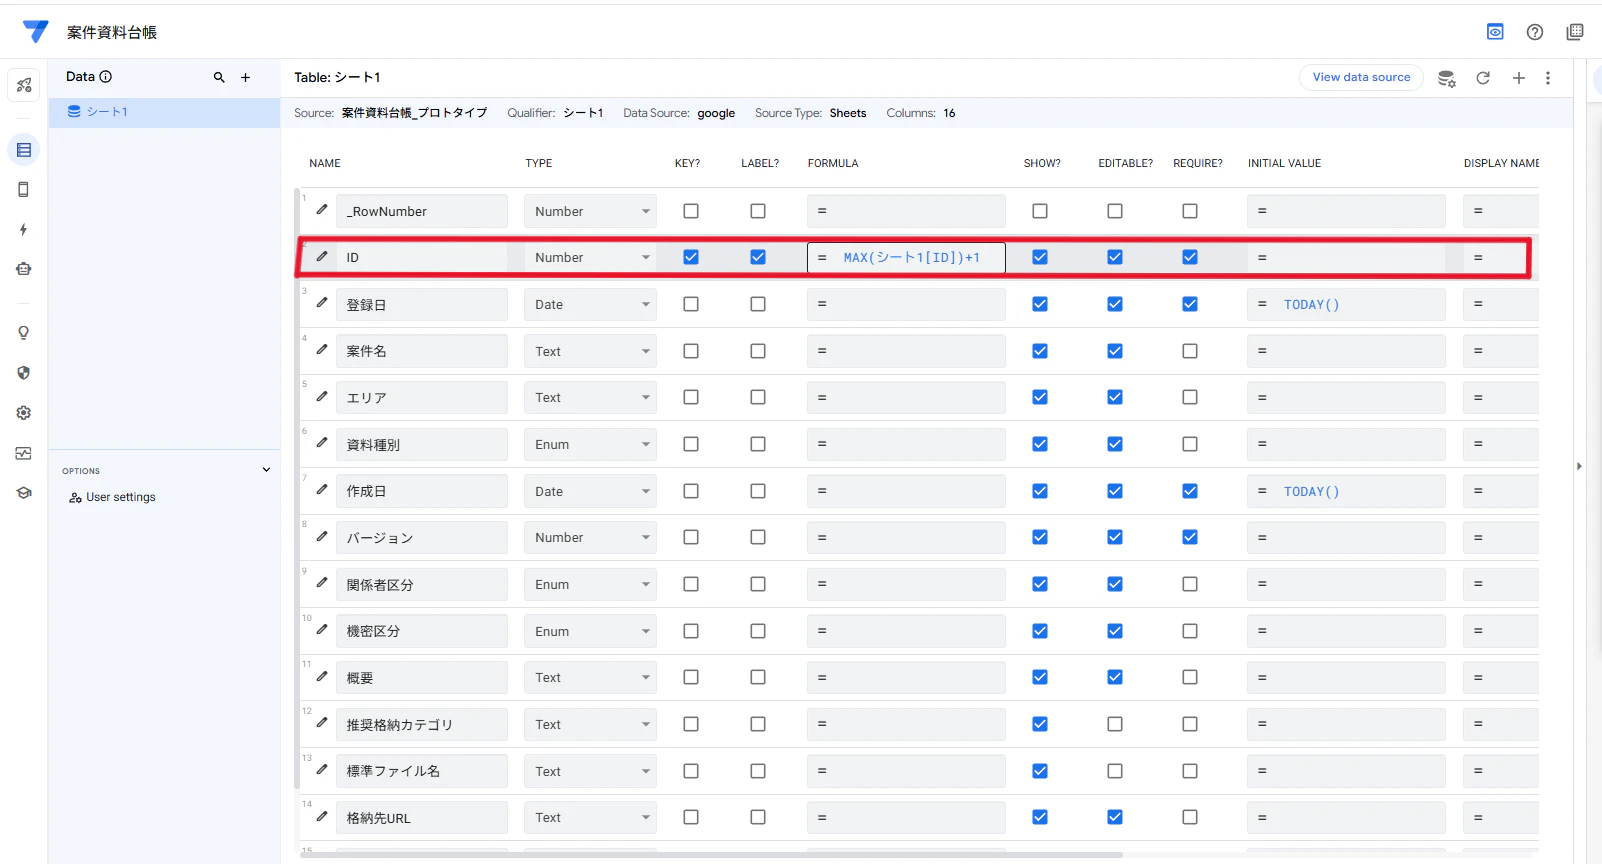Open User settings in options
This screenshot has width=1602, height=864.
113,497
